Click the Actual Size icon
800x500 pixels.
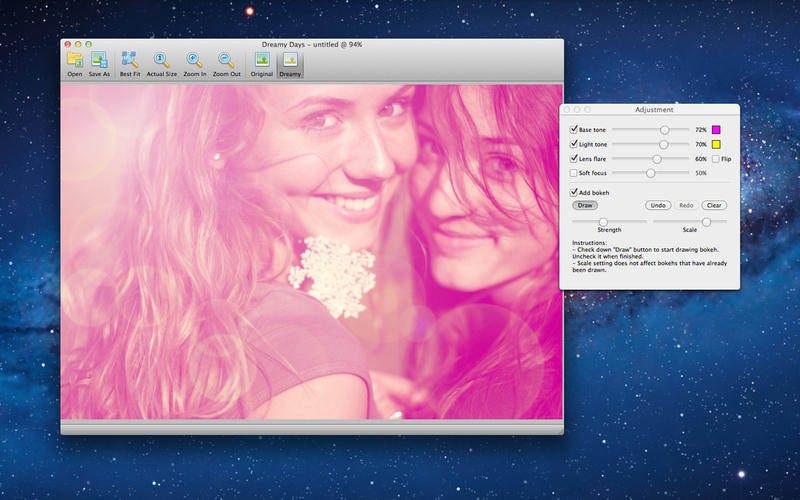161,60
